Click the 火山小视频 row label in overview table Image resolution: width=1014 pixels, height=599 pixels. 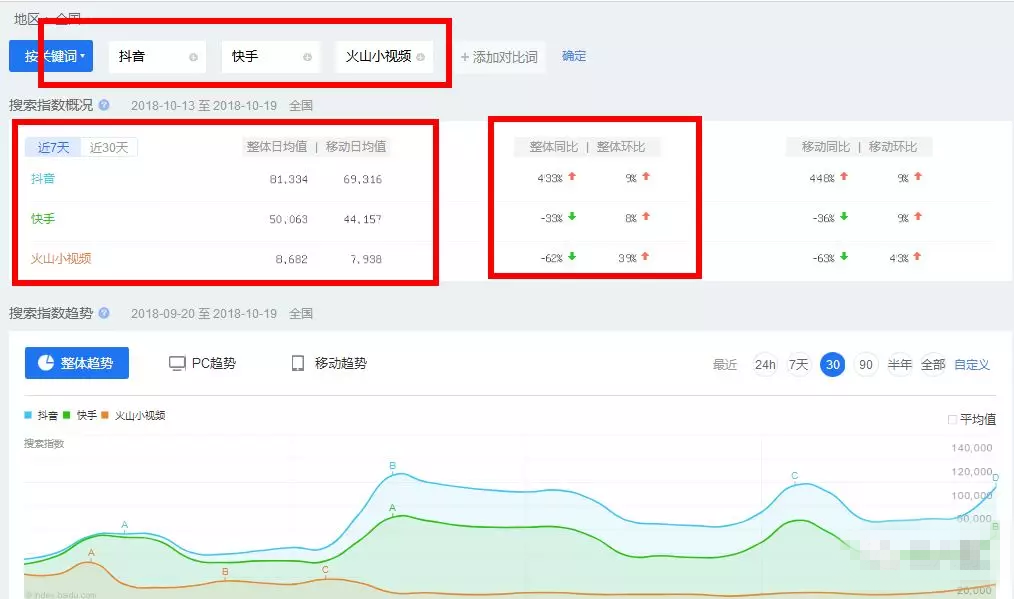(x=61, y=259)
